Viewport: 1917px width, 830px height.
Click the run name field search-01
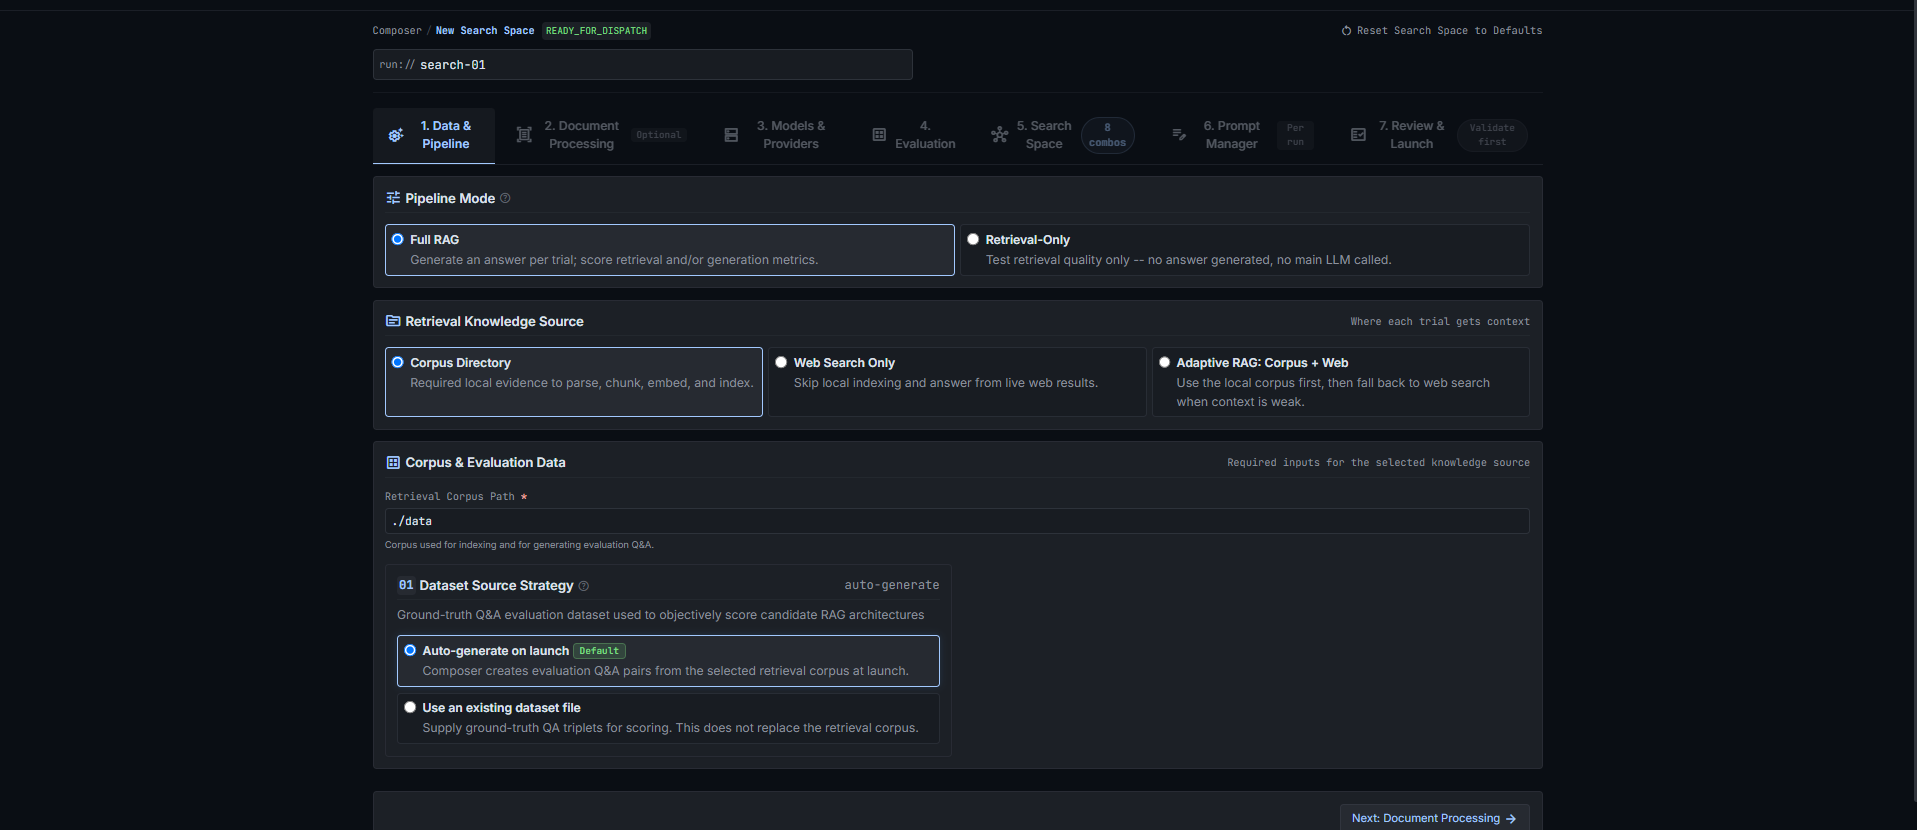coord(642,65)
